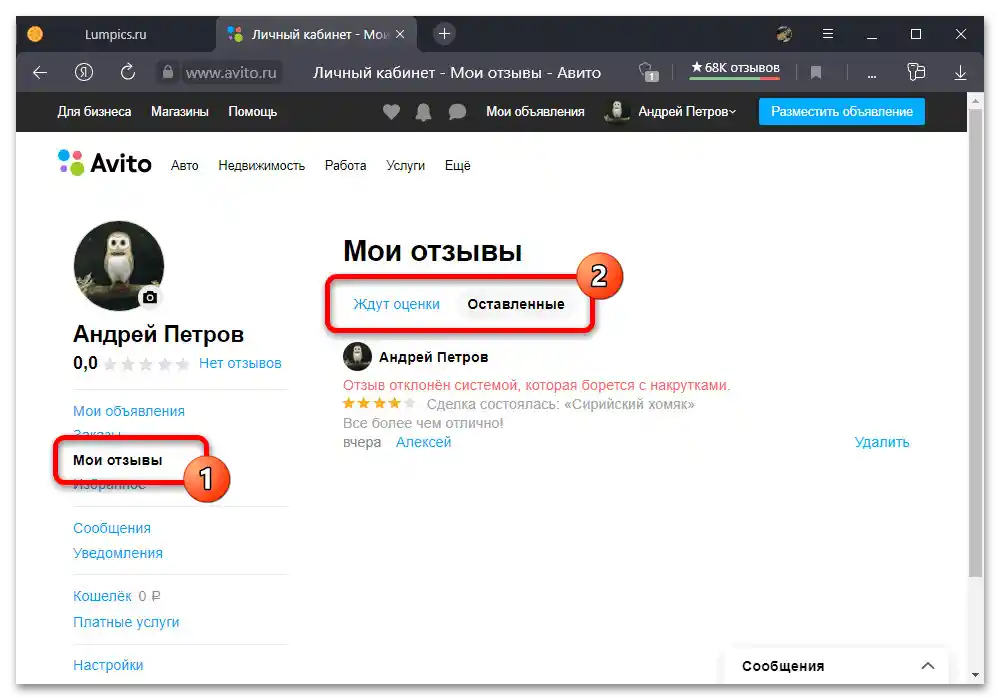The image size is (1000, 700).
Task: Click «Сделка состоялась: «Сирийский хомяк»» text
Action: click(561, 404)
